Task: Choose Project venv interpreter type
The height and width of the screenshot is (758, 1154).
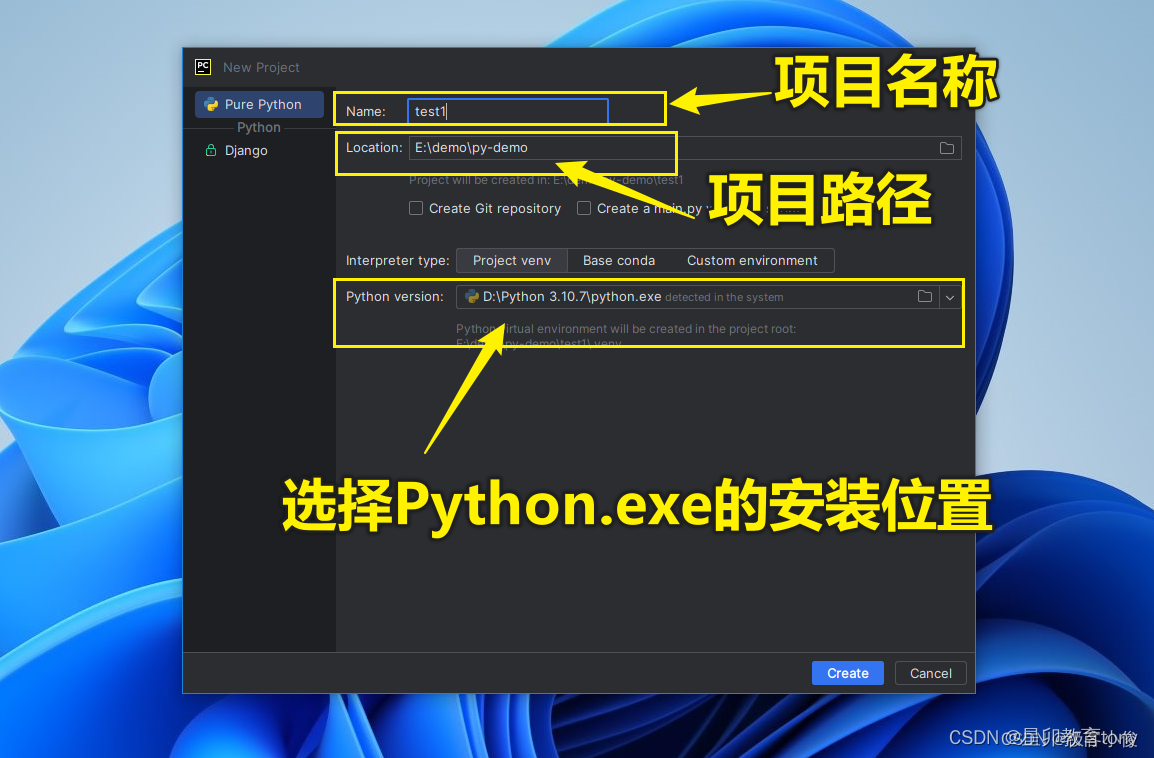Action: [x=511, y=261]
